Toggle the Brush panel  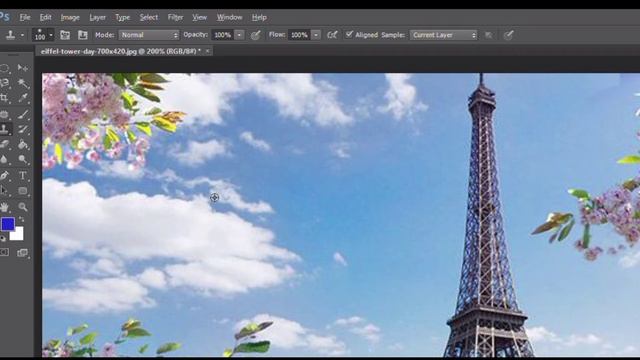point(65,35)
